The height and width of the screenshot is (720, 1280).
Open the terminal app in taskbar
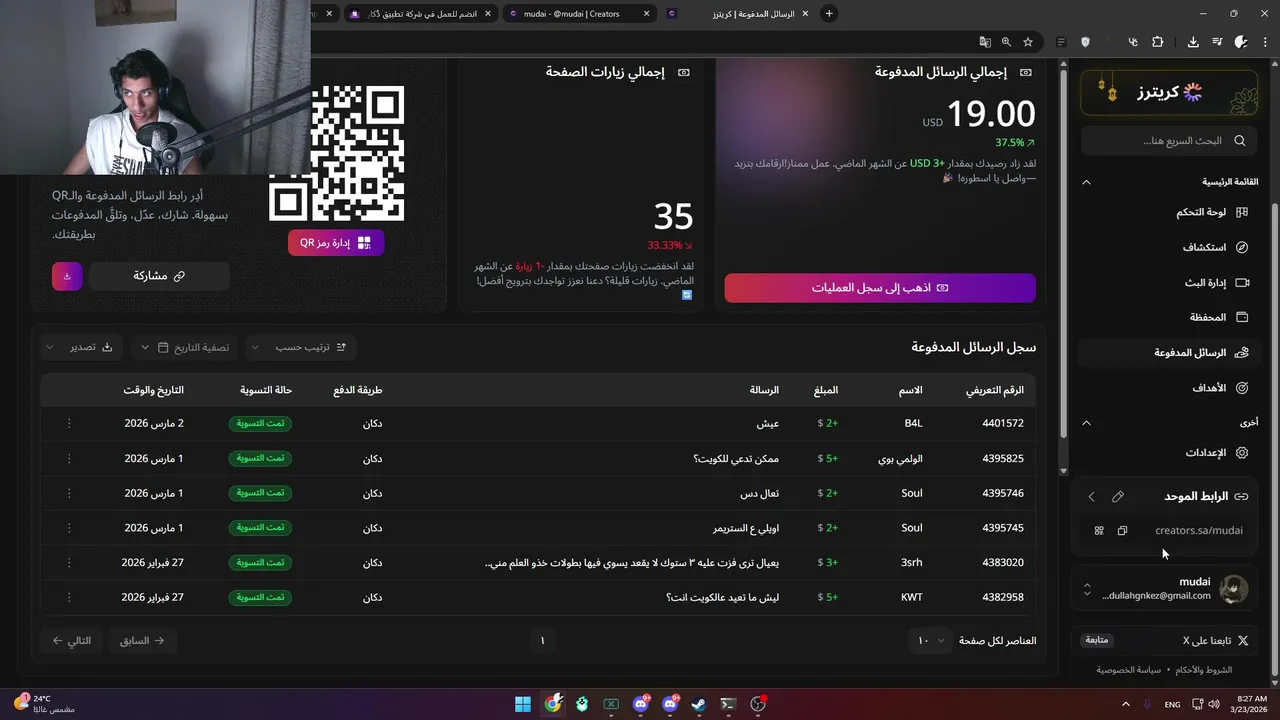[x=728, y=704]
